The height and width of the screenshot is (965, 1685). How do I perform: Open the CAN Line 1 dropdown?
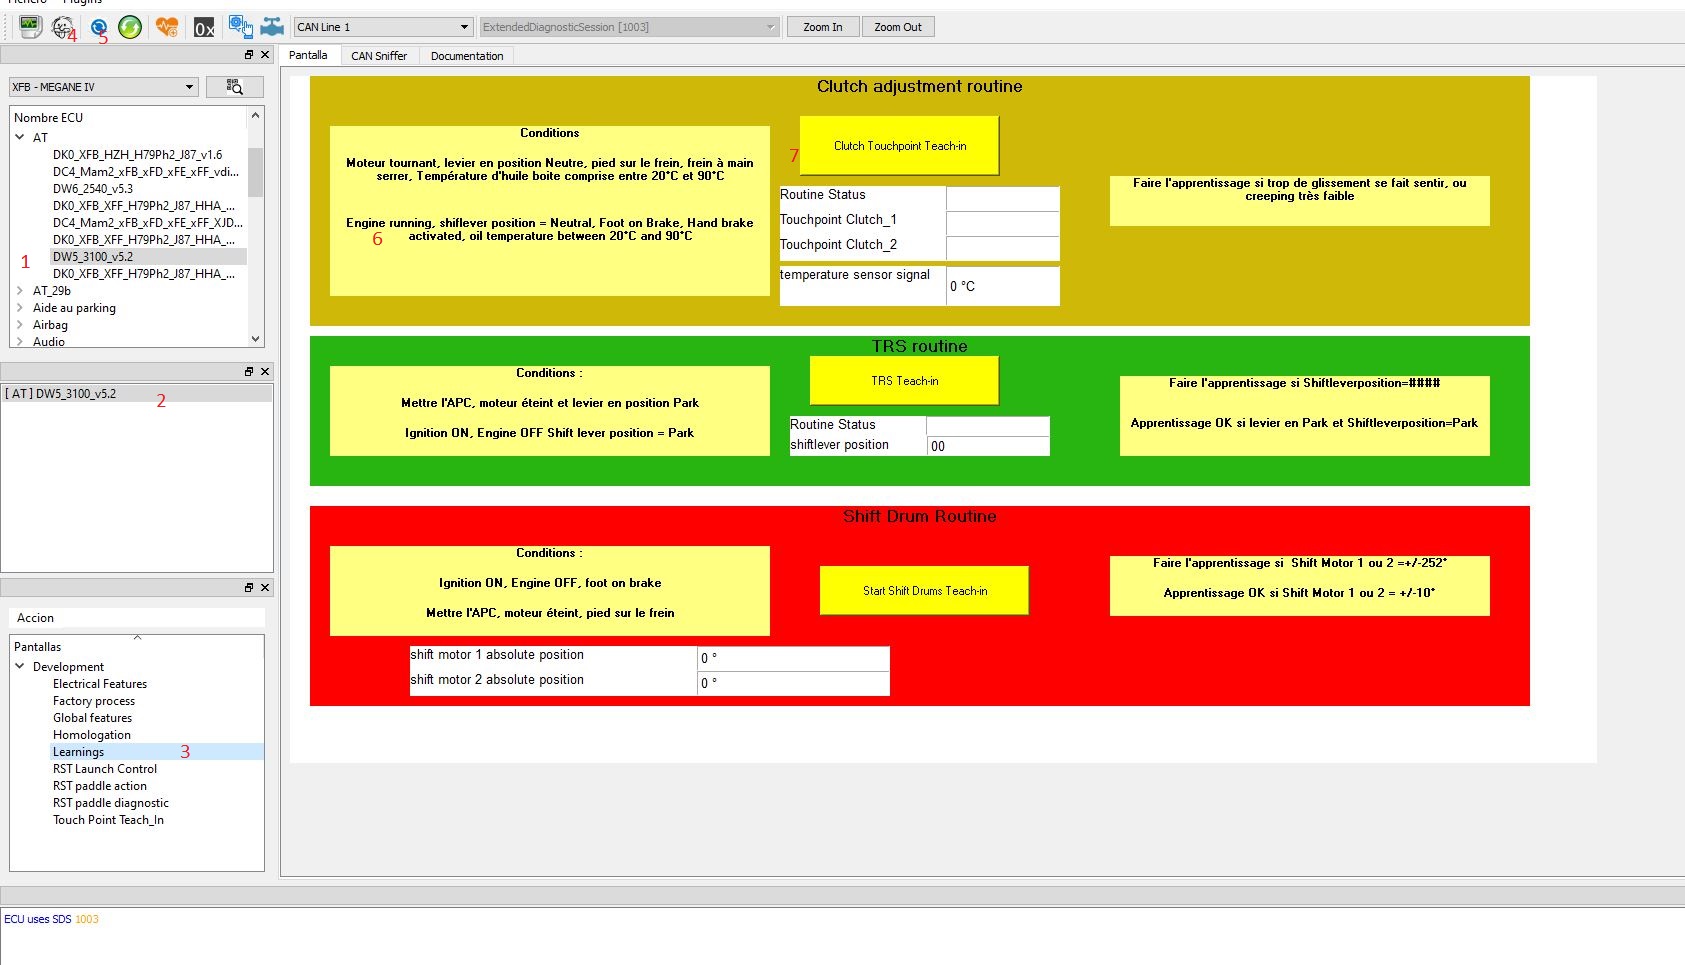point(383,27)
